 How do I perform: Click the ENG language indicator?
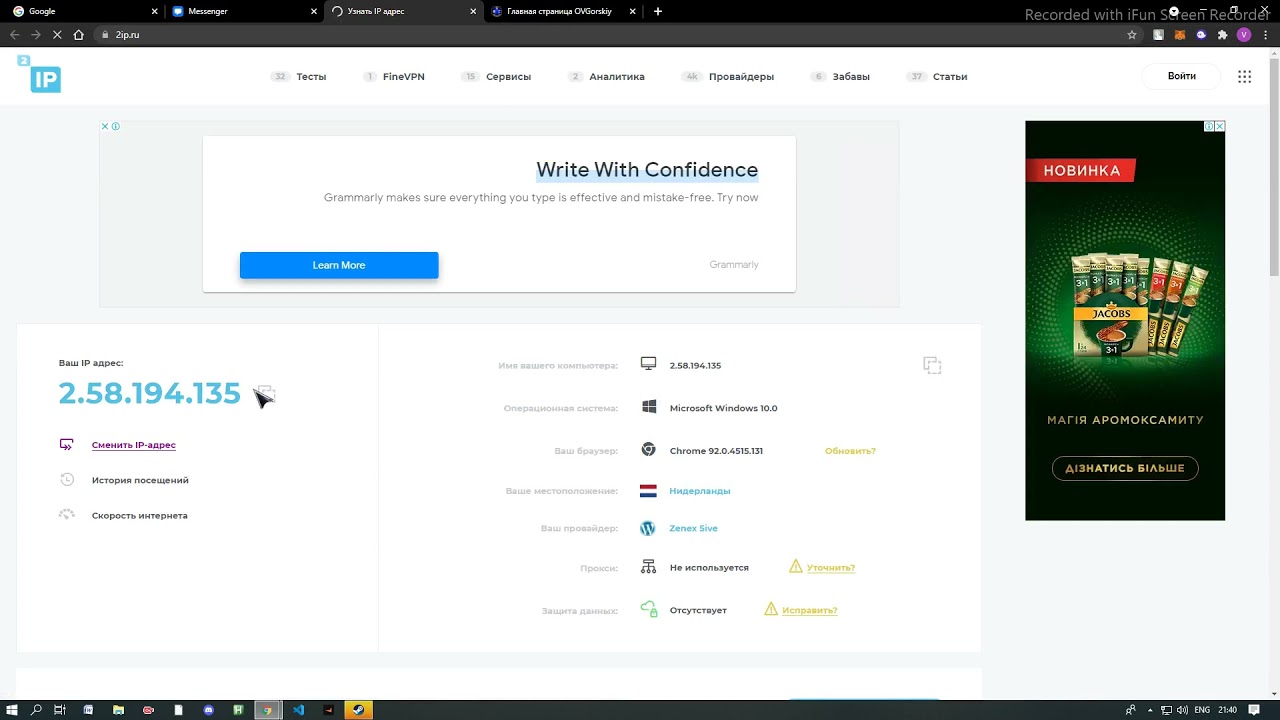pos(1201,710)
